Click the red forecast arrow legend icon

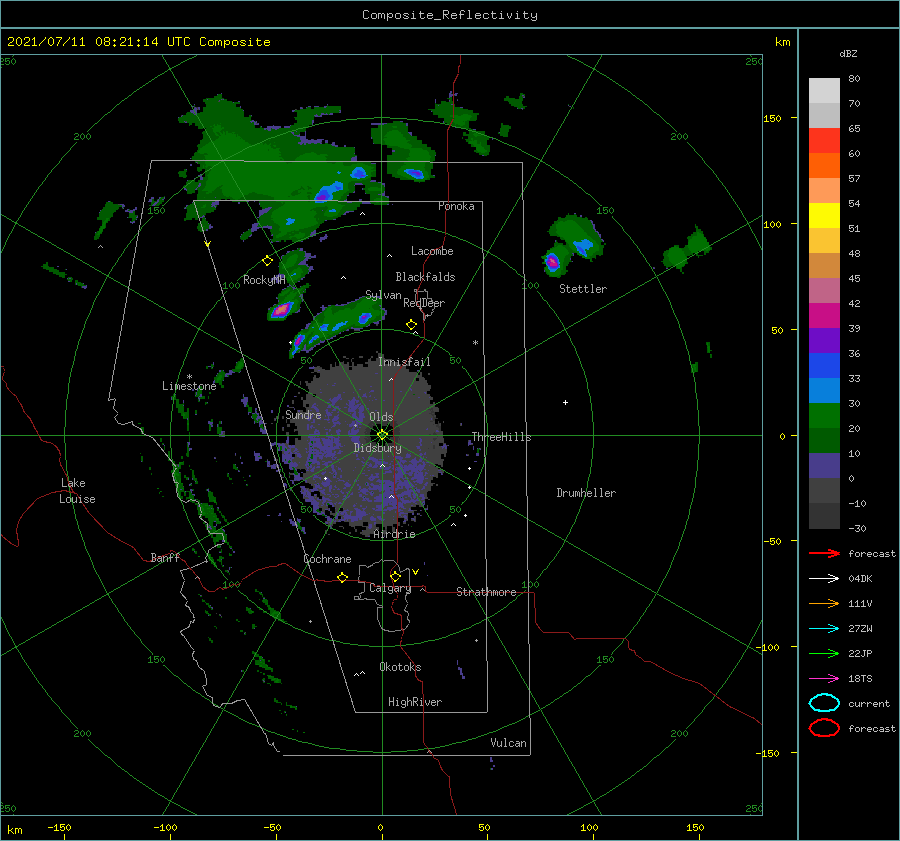point(824,553)
